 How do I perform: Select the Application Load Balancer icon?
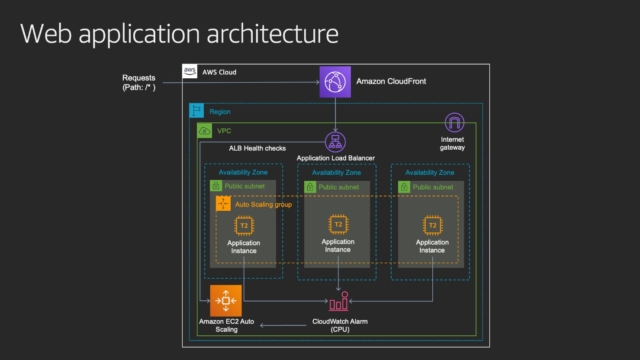pyautogui.click(x=336, y=142)
